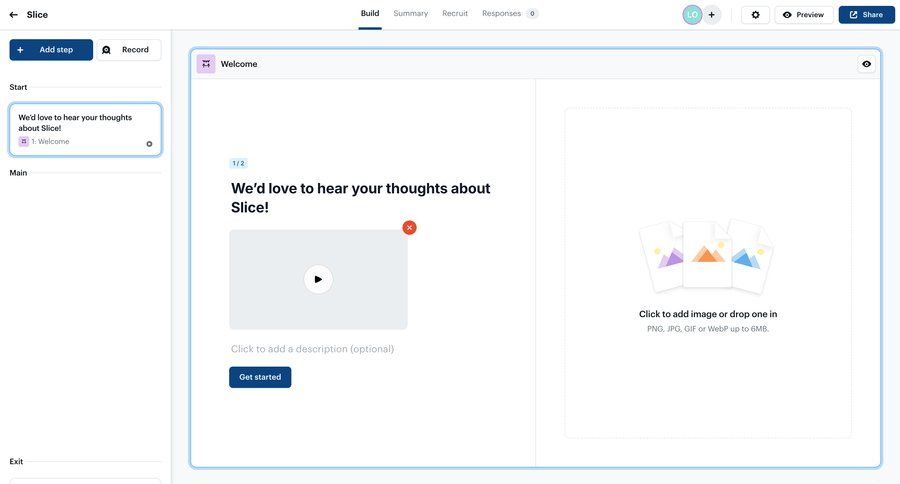The width and height of the screenshot is (900, 484).
Task: Add collaborator with the plus icon
Action: click(711, 15)
